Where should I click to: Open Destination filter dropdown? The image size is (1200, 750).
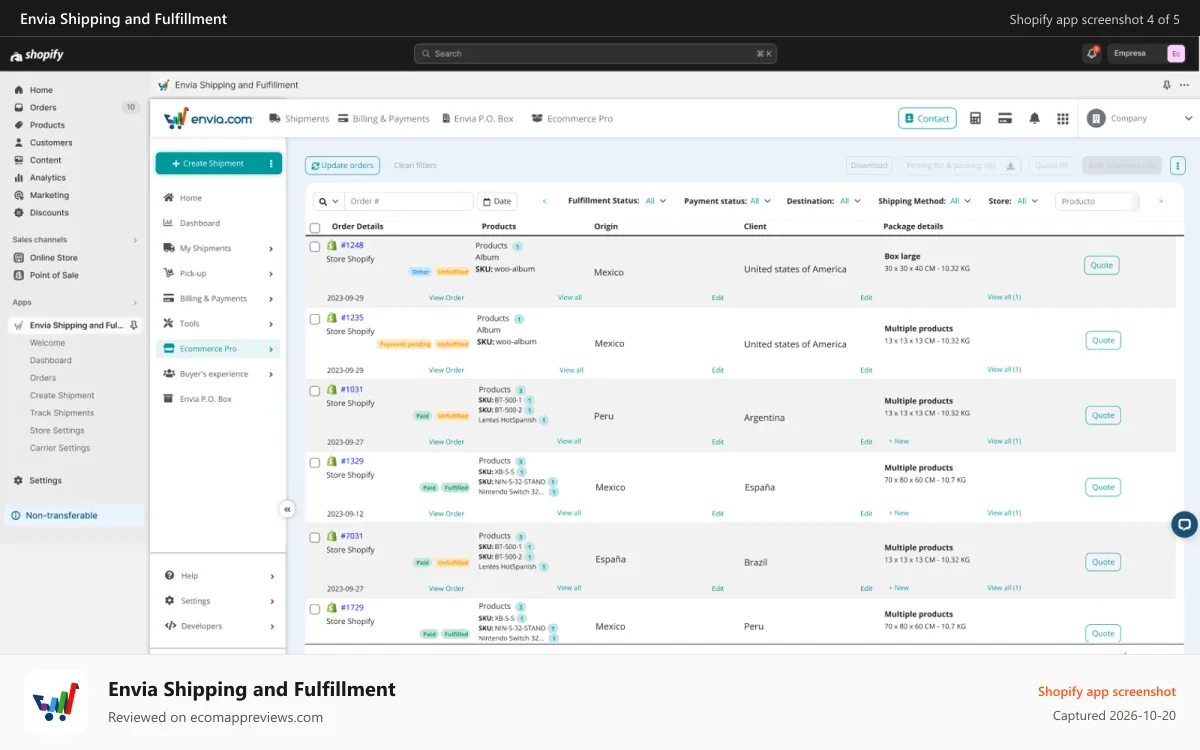click(x=851, y=201)
